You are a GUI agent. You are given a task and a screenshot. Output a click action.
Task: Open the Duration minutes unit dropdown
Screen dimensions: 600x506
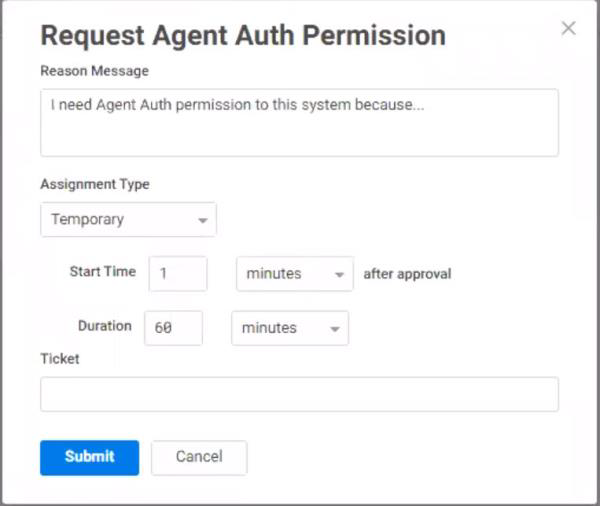pos(289,328)
